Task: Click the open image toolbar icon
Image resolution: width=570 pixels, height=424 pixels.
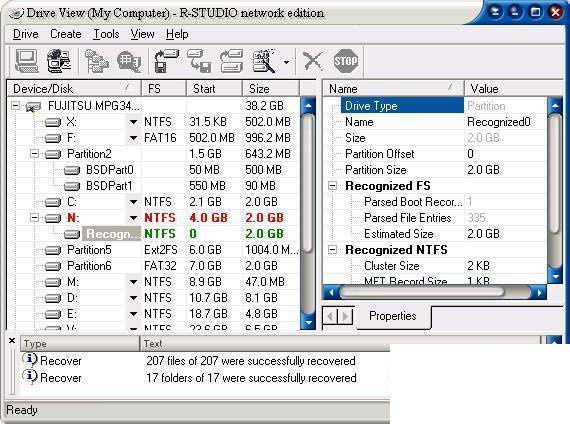Action: pos(199,61)
